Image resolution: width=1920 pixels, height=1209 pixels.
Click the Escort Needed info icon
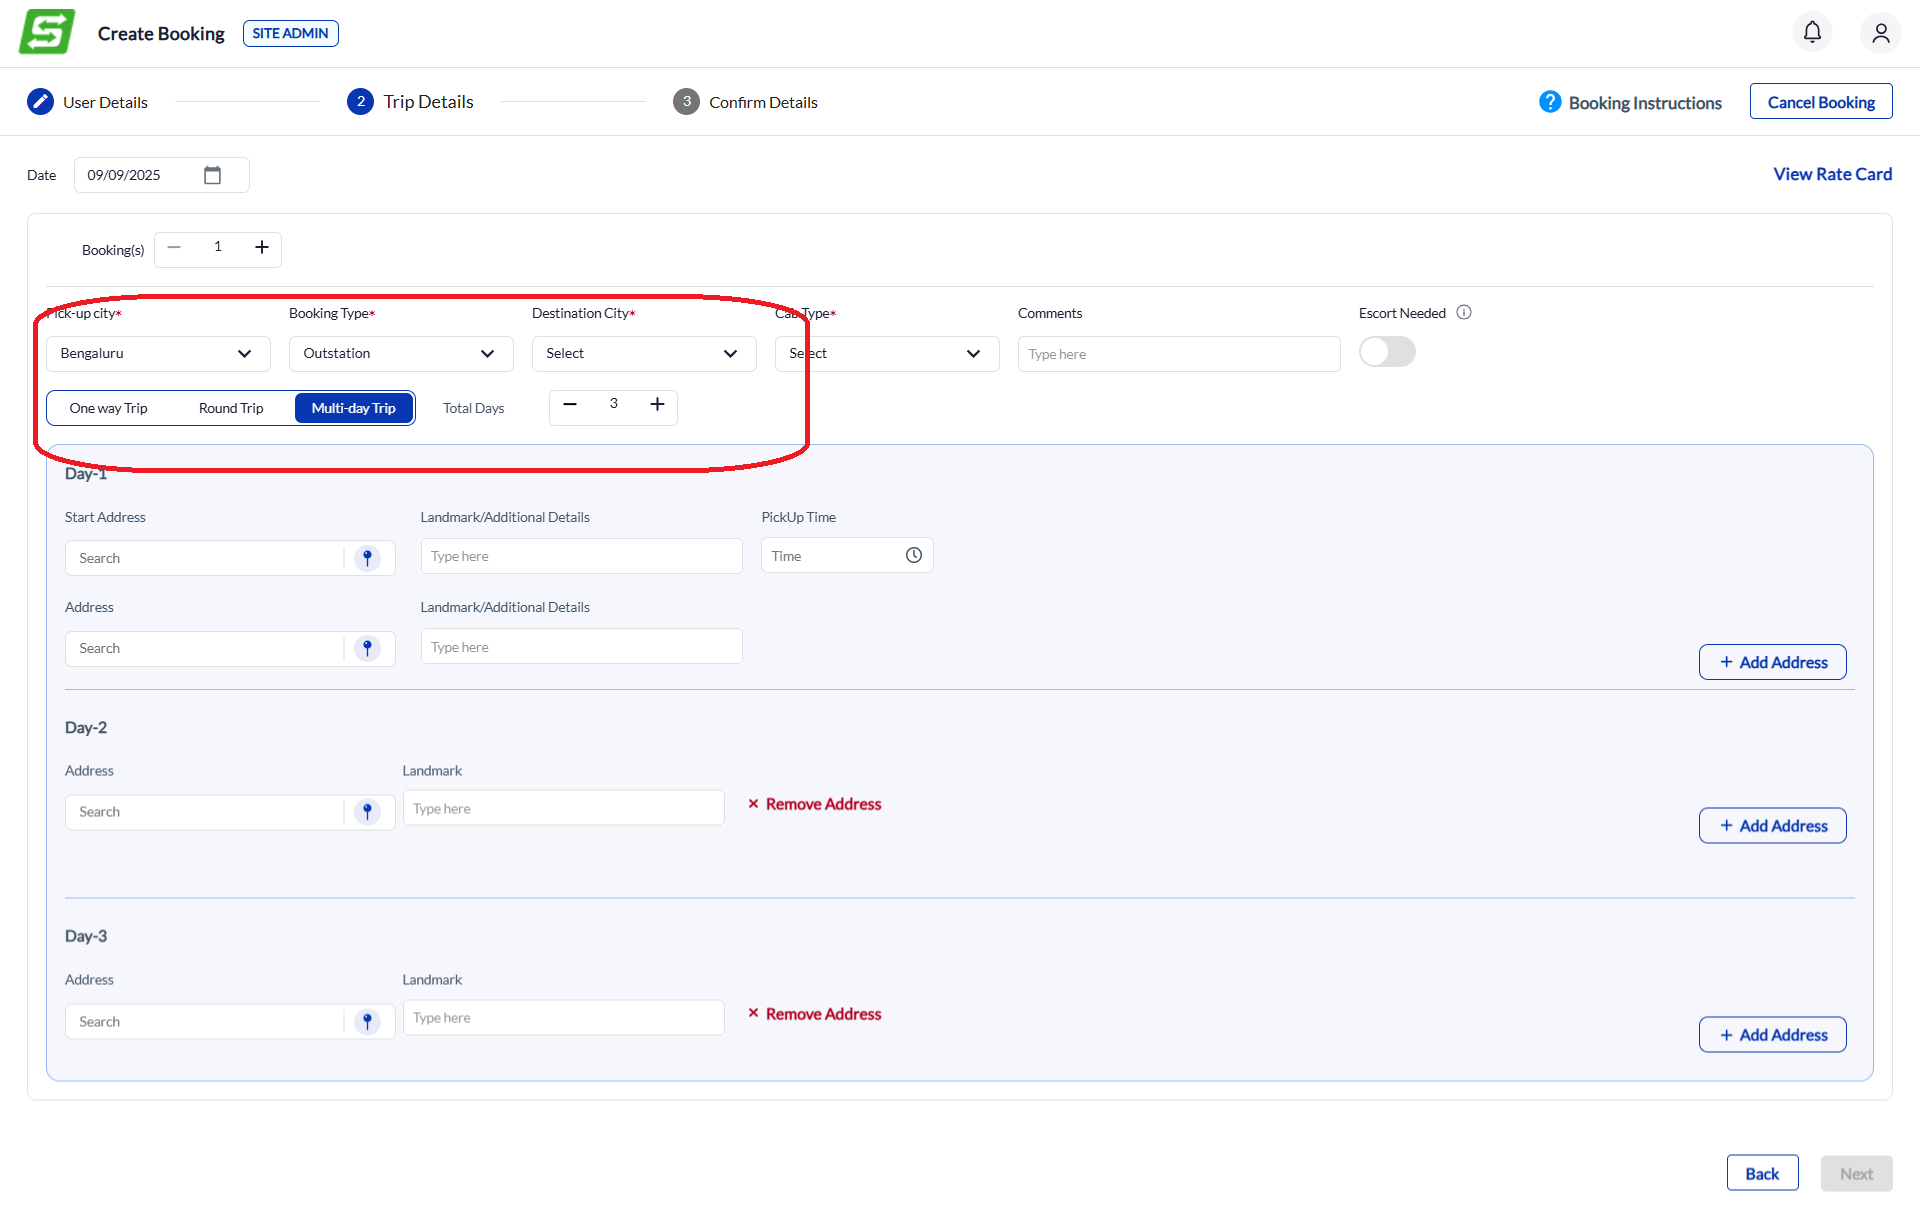[x=1464, y=312]
